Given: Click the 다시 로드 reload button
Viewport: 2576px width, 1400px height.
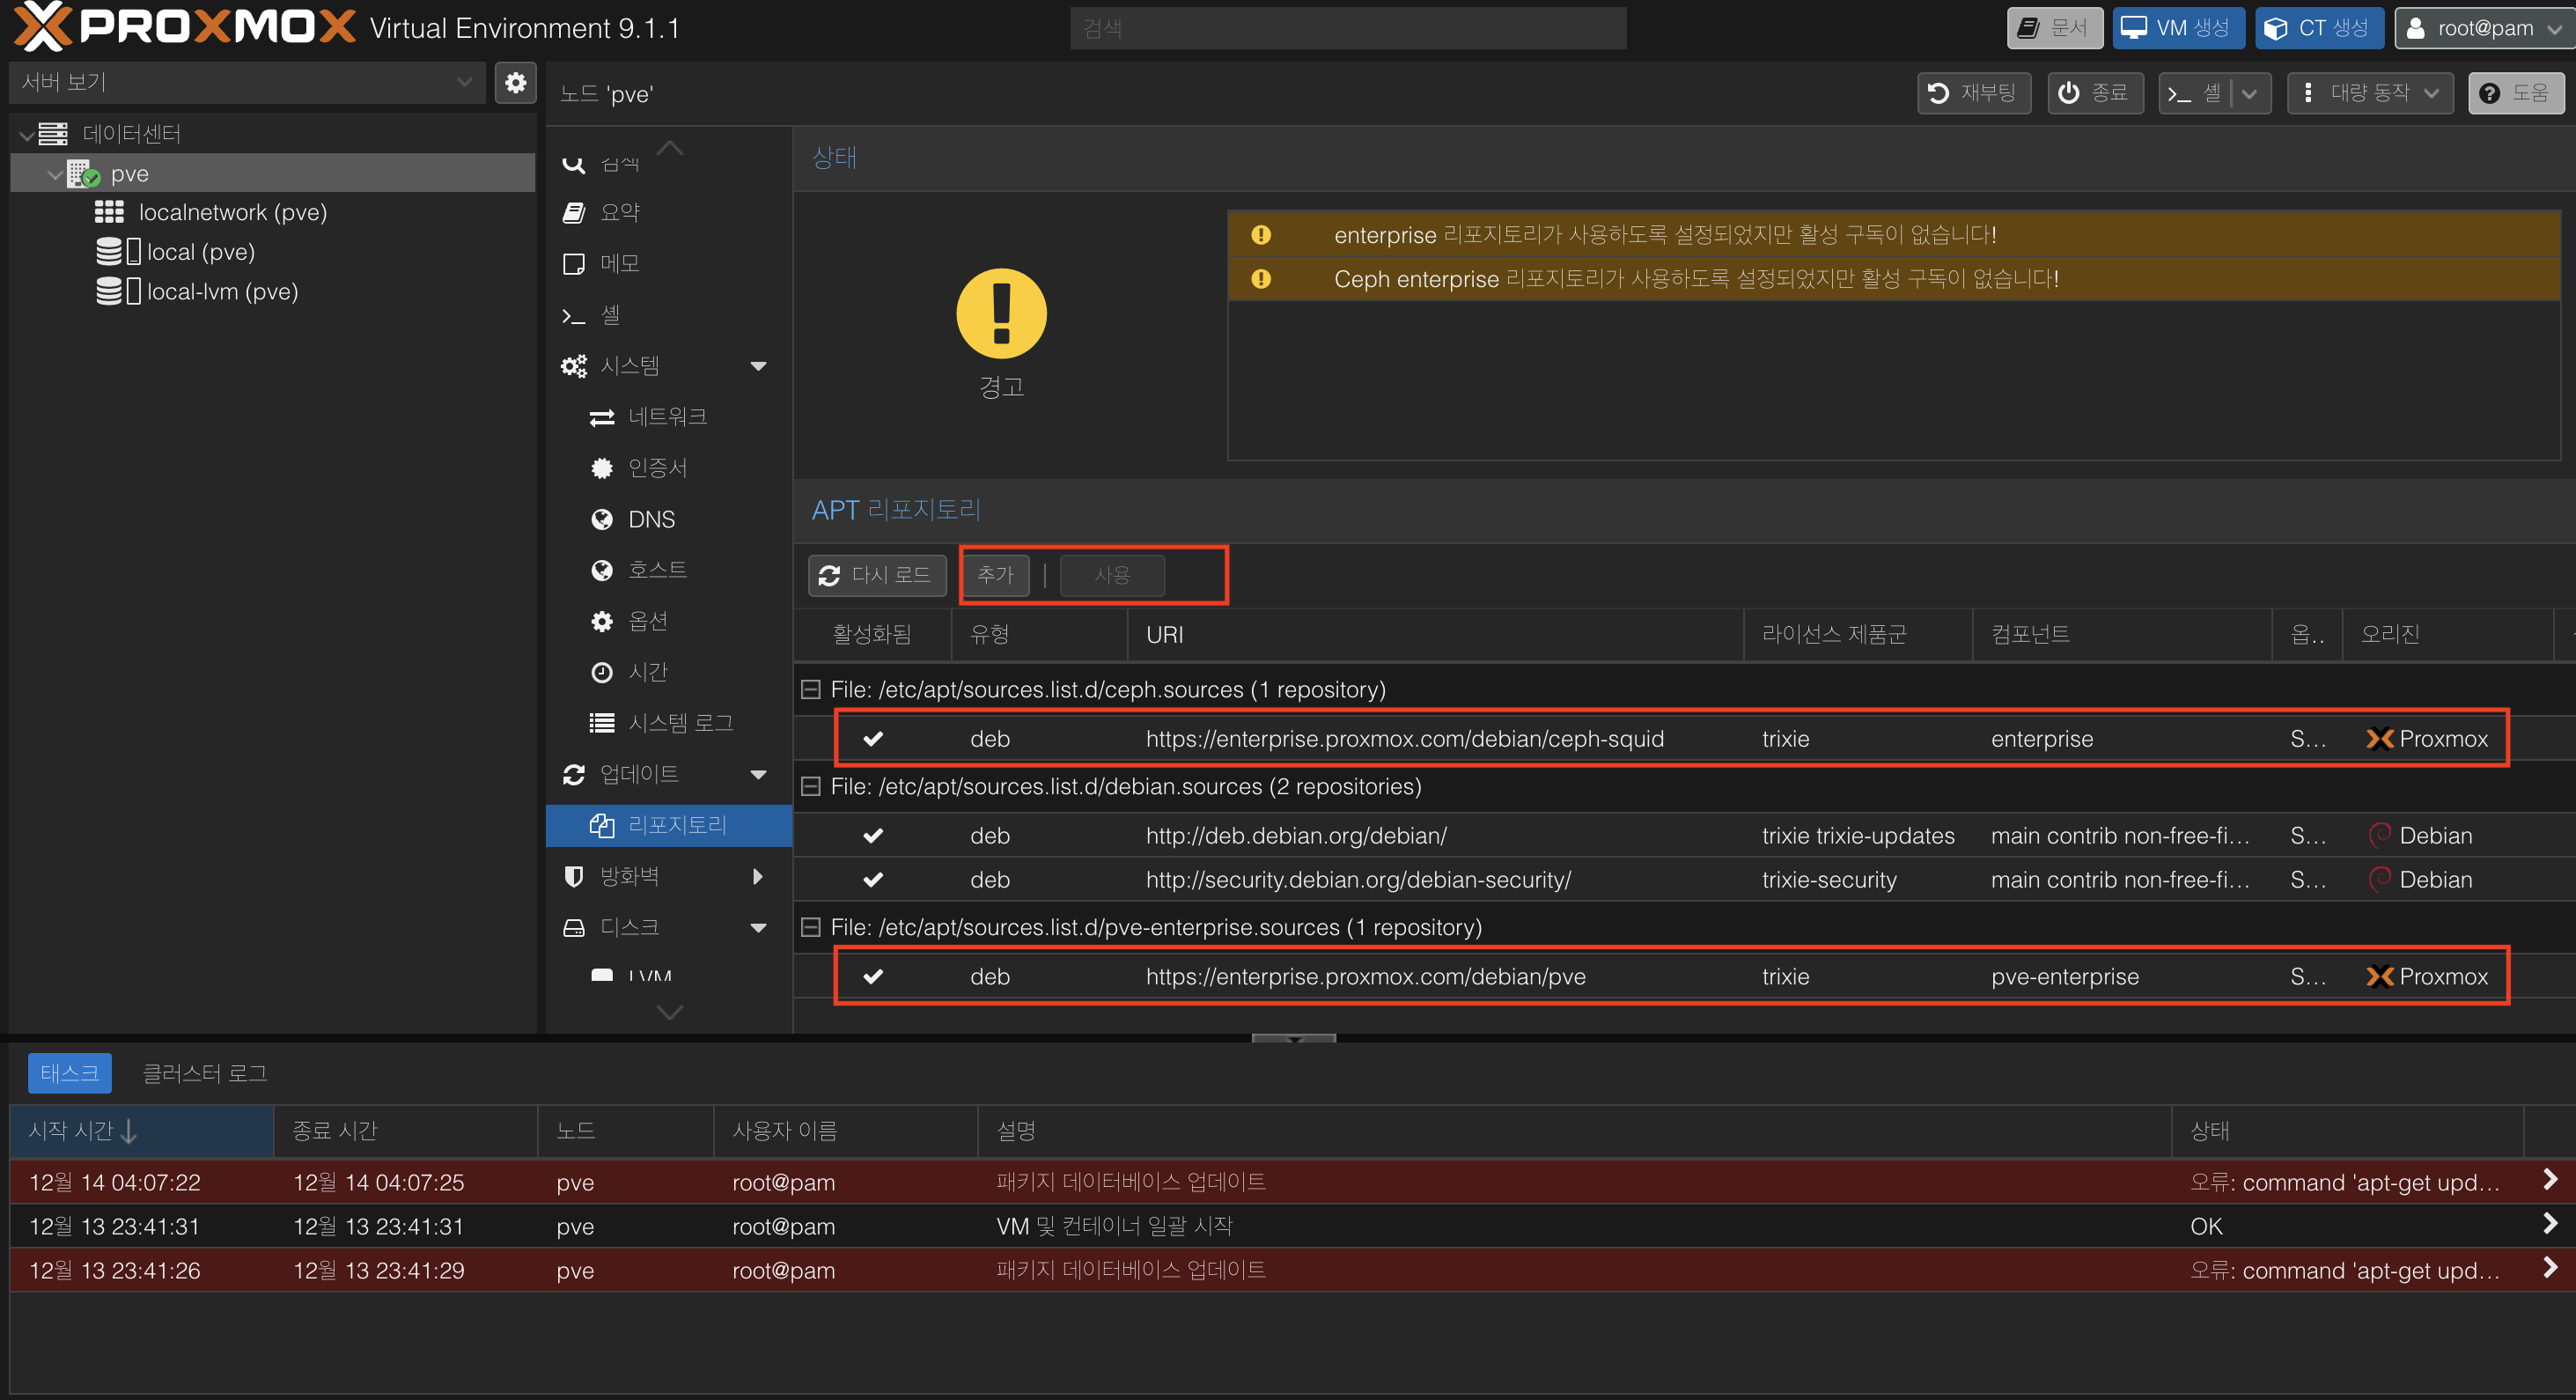Looking at the screenshot, I should (876, 575).
